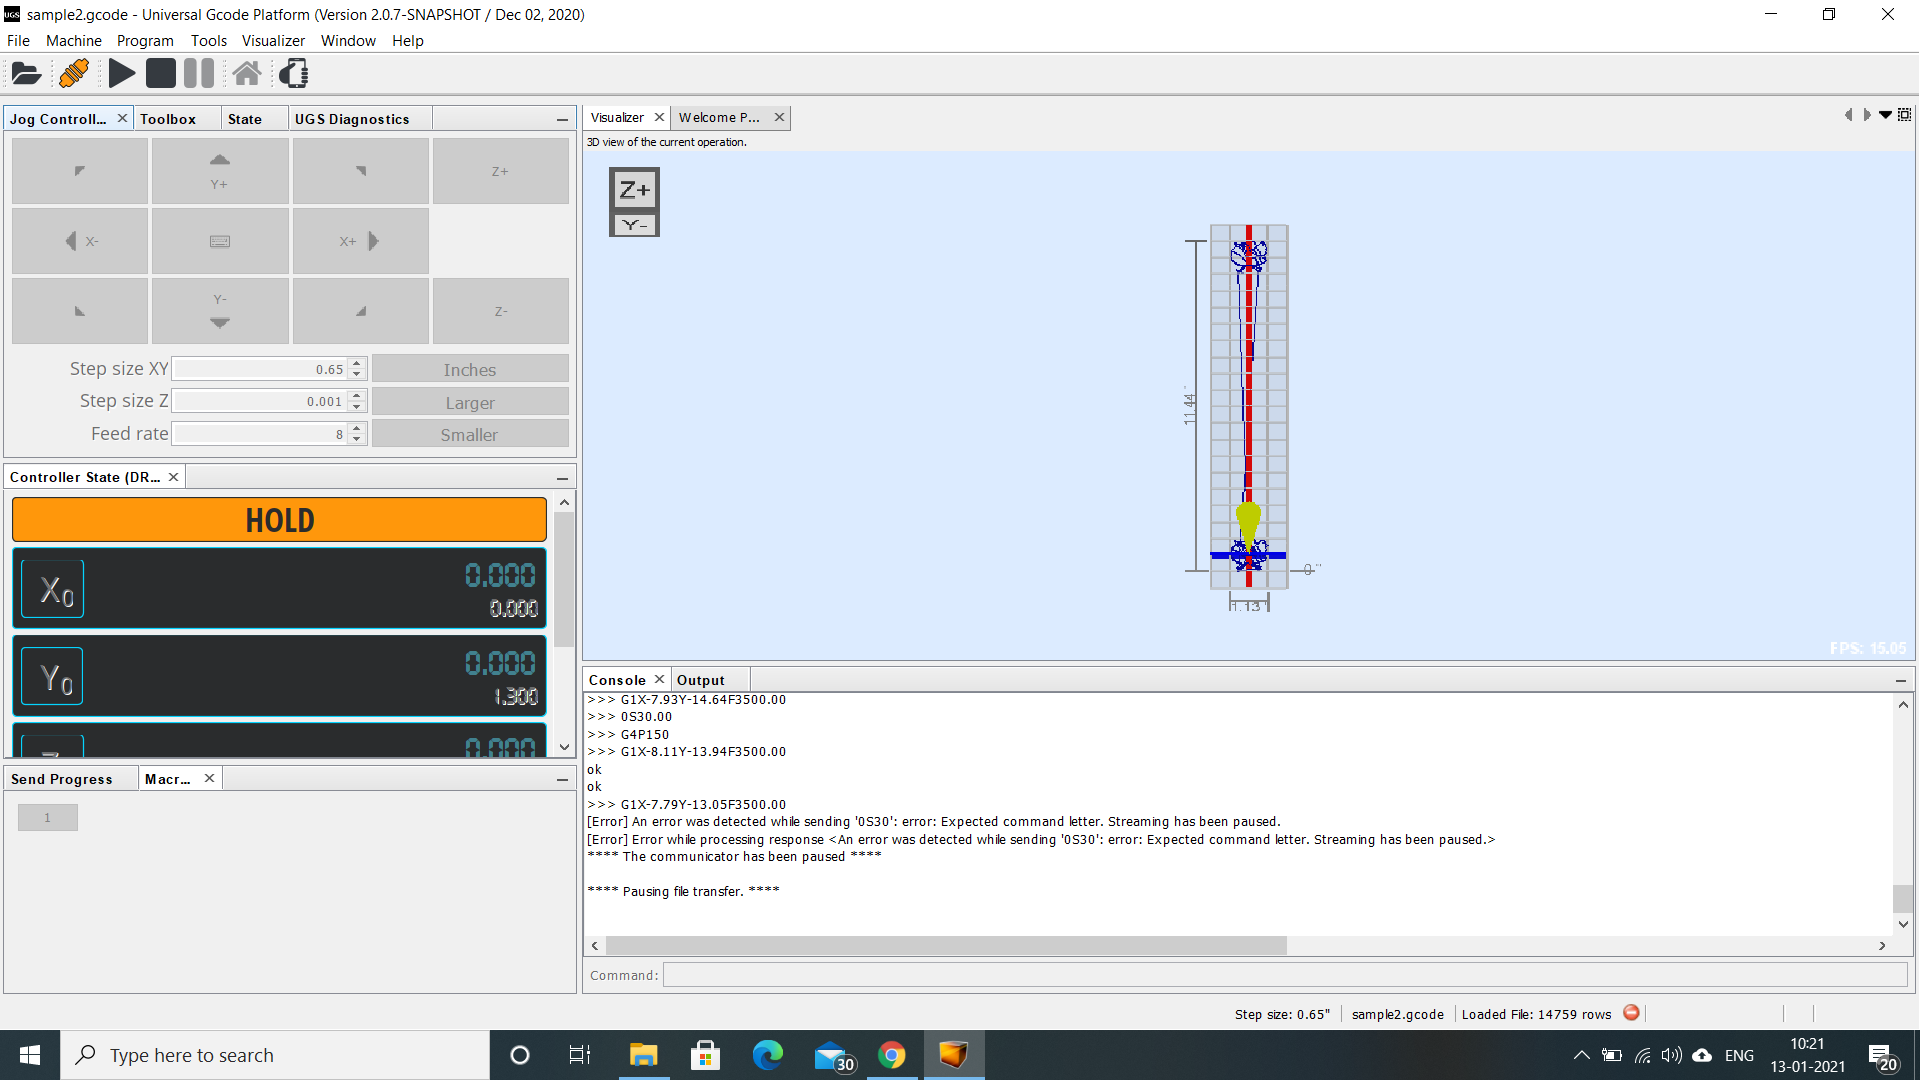
Task: Increase Step size XY spinner
Action: [357, 363]
